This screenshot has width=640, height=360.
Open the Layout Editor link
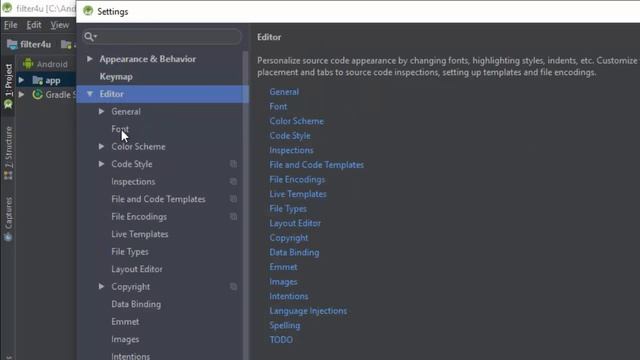click(x=295, y=223)
